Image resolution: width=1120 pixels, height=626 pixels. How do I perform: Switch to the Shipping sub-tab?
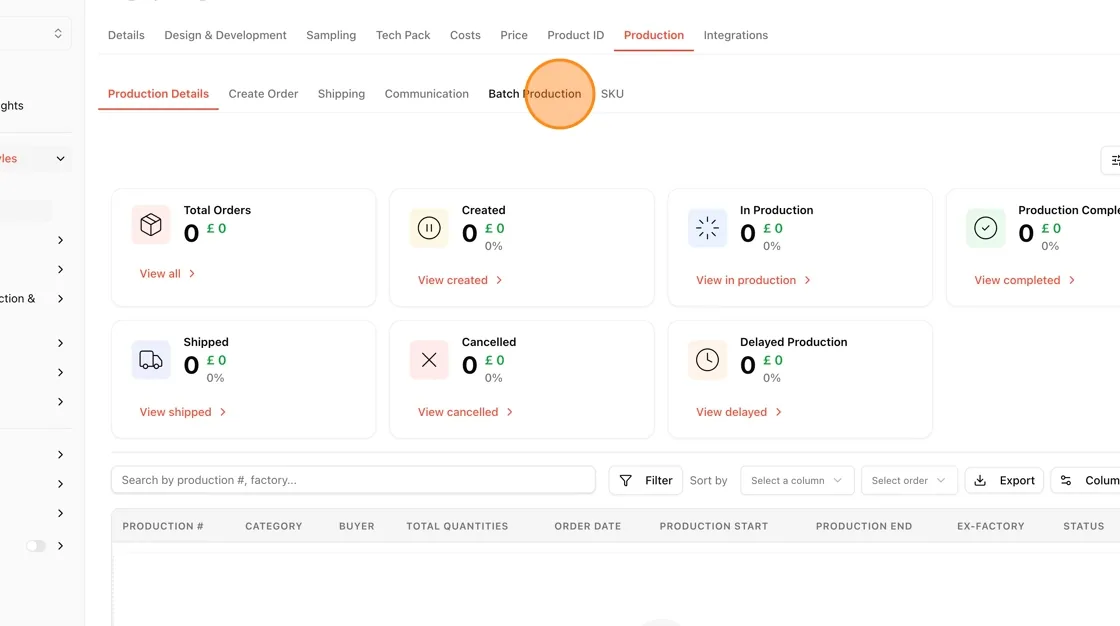point(341,94)
